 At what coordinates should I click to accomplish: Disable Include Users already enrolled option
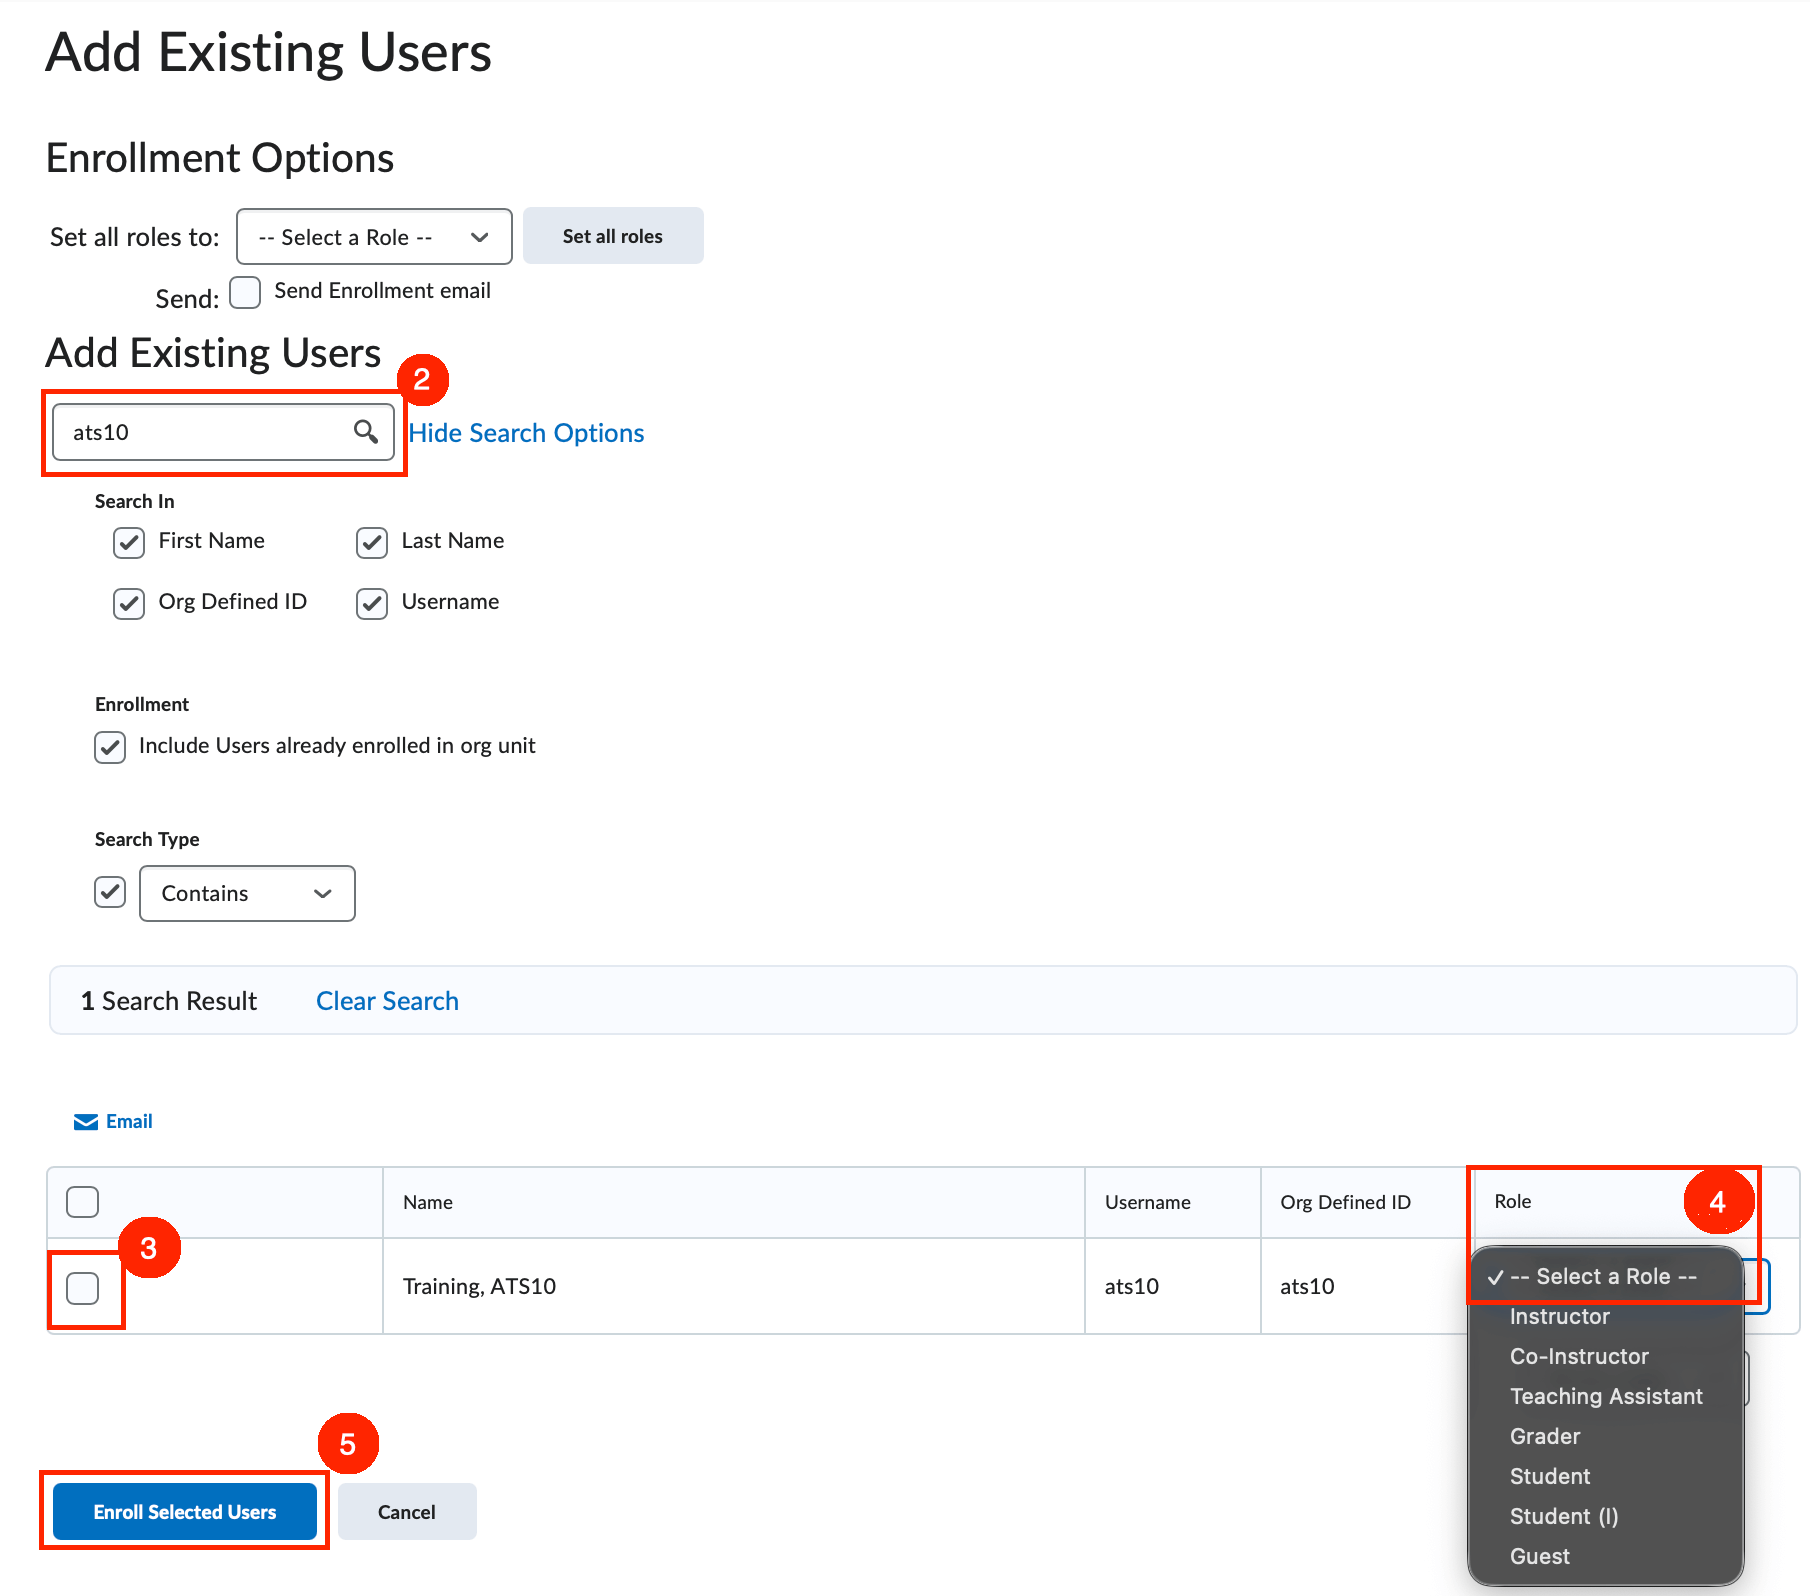click(x=110, y=747)
